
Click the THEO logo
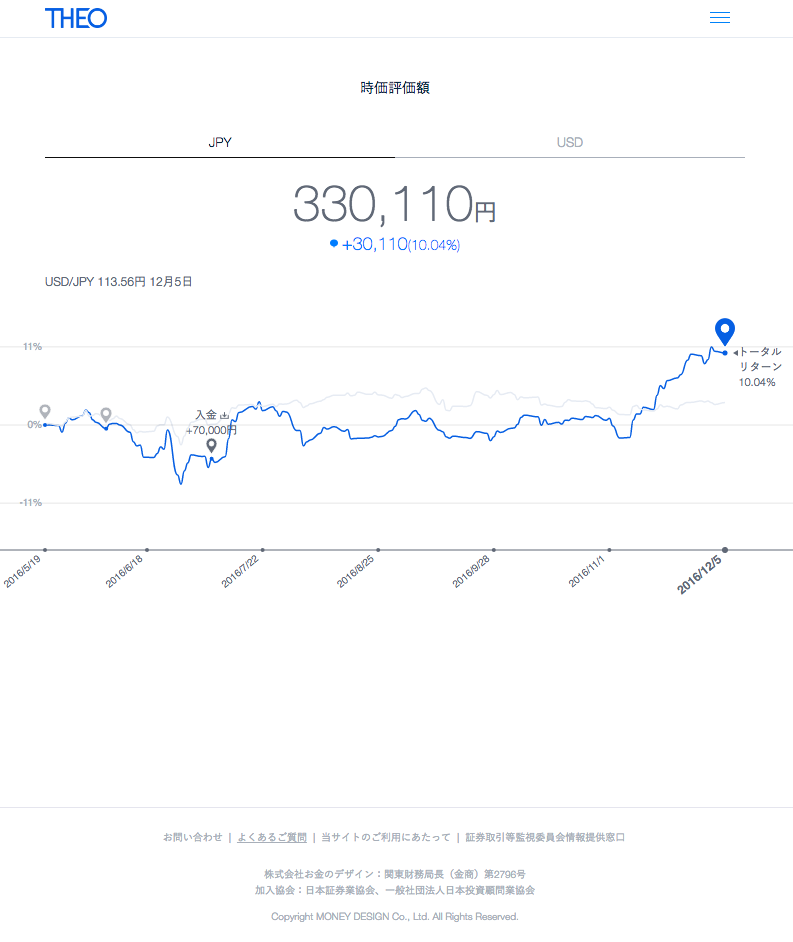(x=76, y=18)
